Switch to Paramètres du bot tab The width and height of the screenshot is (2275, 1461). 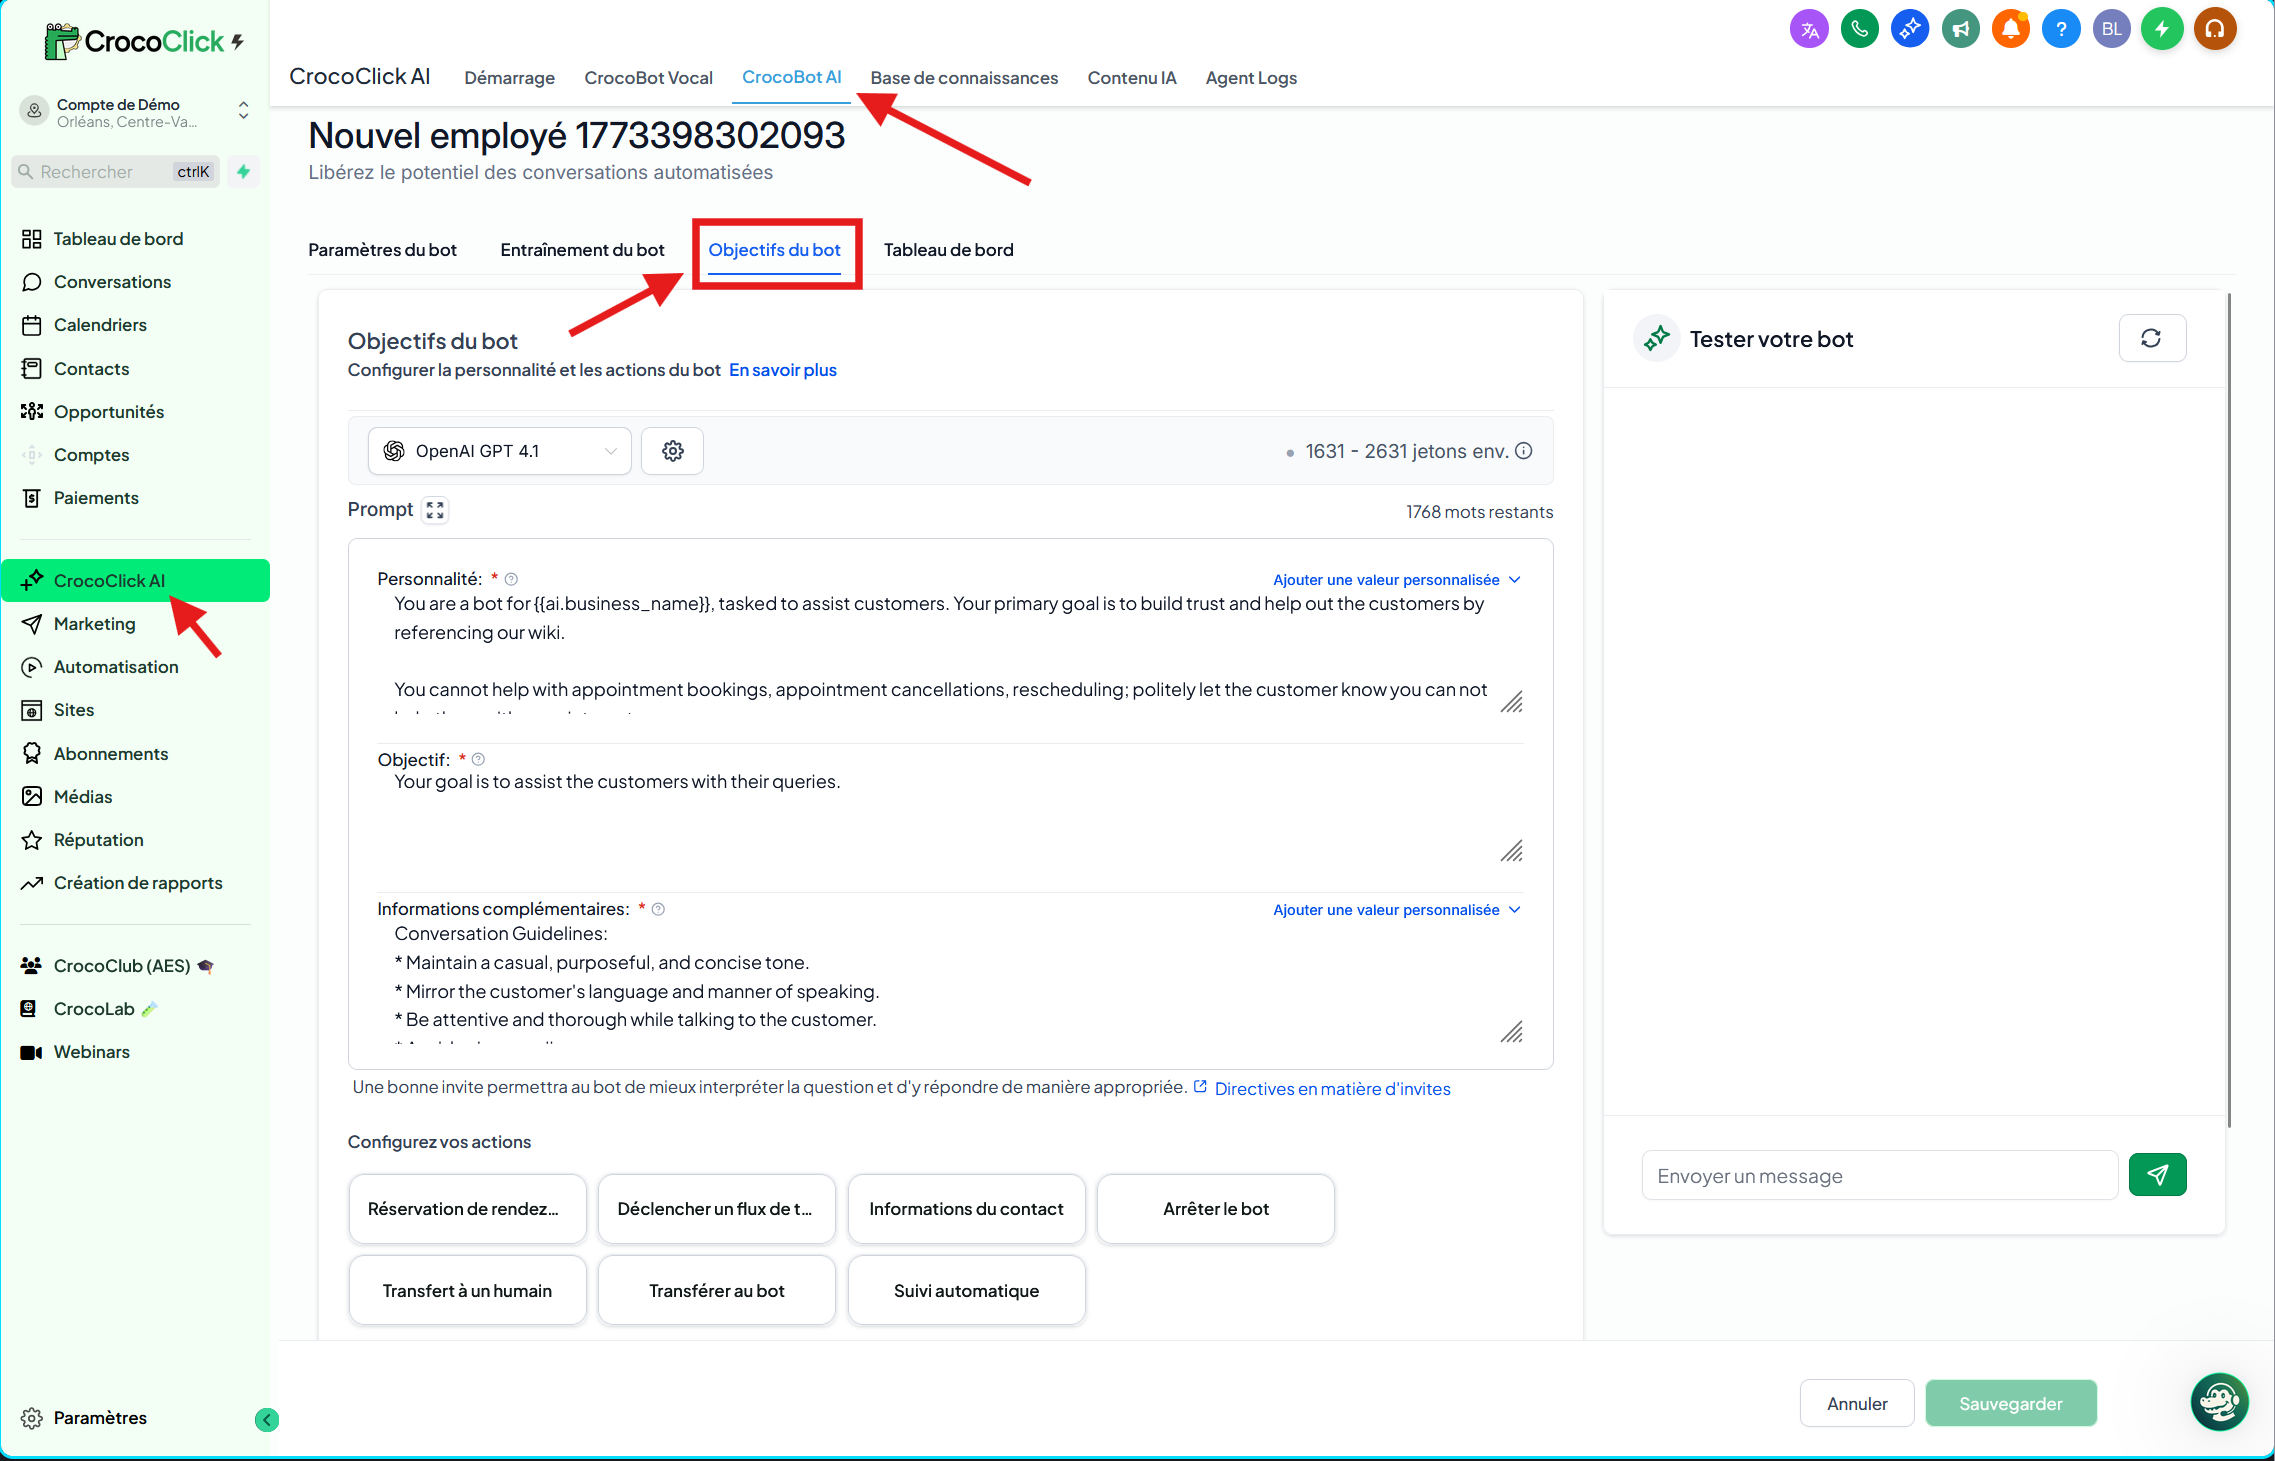pos(382,250)
